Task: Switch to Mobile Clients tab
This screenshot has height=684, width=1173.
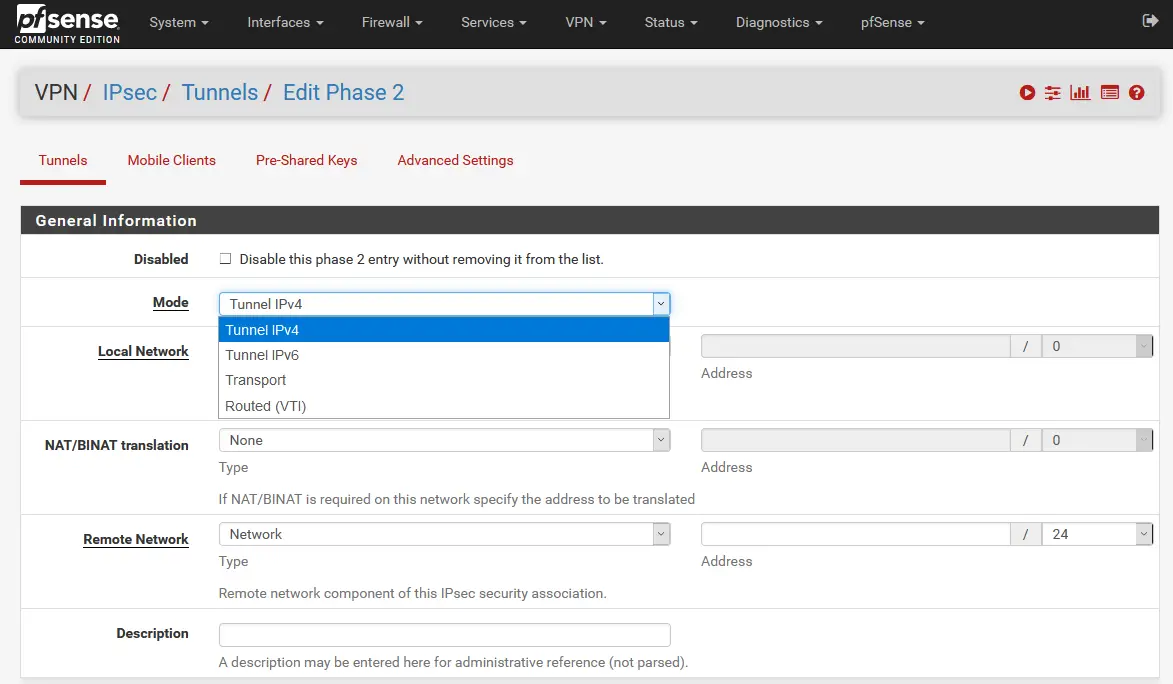Action: (172, 160)
